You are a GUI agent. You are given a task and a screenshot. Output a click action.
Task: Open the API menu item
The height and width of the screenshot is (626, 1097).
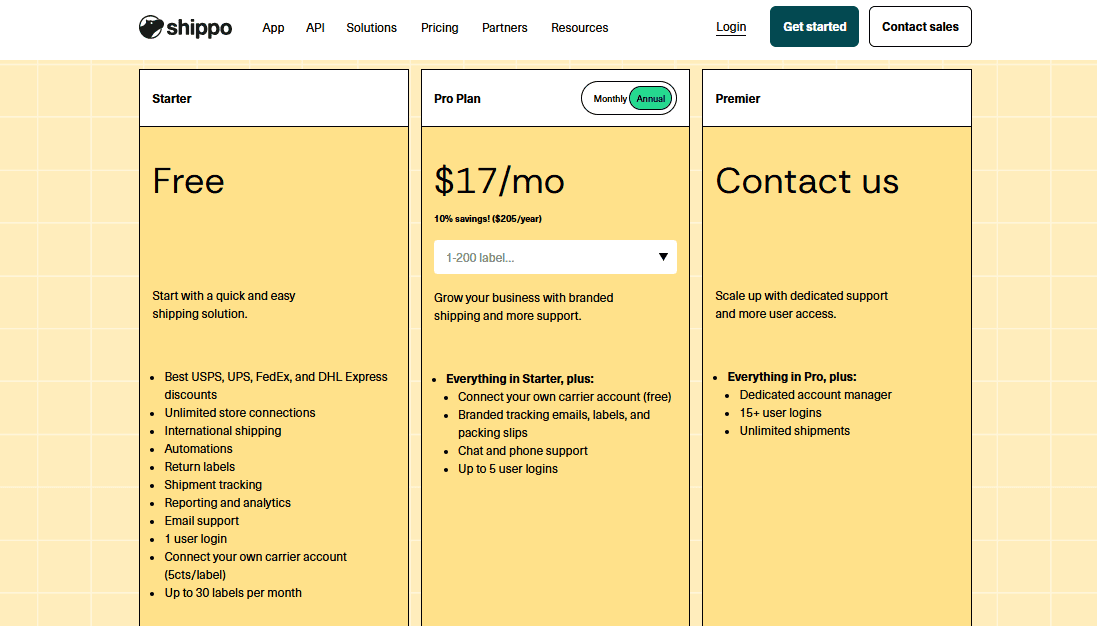[x=315, y=28]
